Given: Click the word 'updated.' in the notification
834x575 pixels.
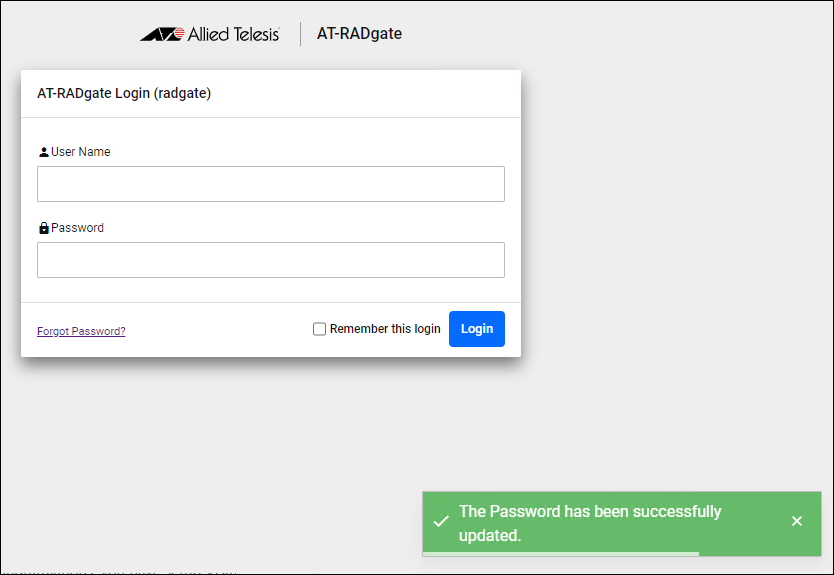Looking at the screenshot, I should coord(490,535).
